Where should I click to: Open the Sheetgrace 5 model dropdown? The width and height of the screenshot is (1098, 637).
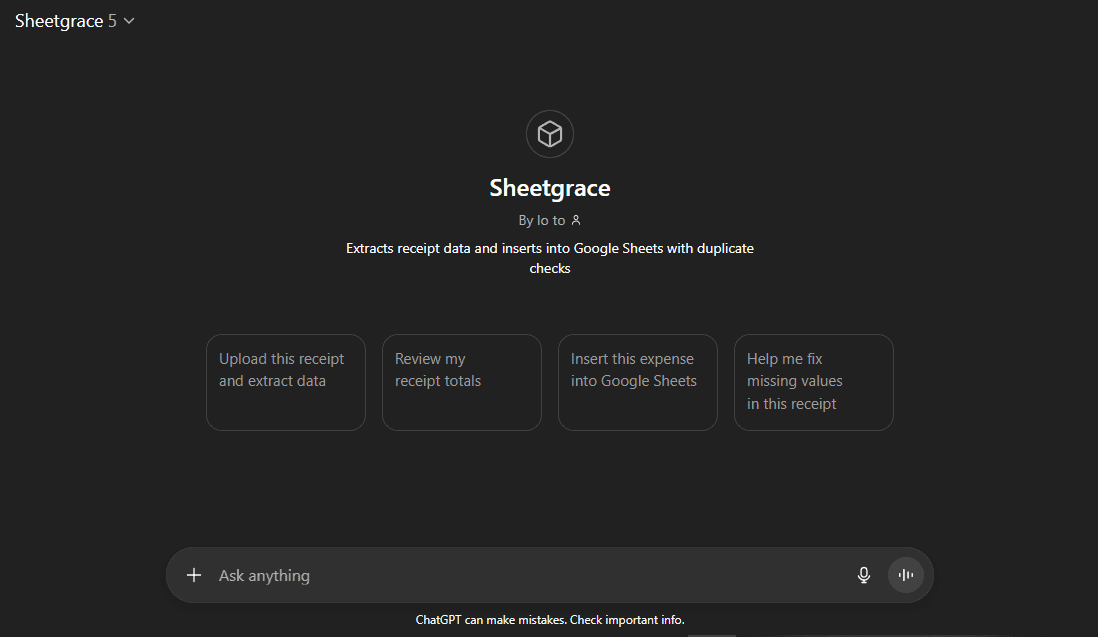coord(74,21)
